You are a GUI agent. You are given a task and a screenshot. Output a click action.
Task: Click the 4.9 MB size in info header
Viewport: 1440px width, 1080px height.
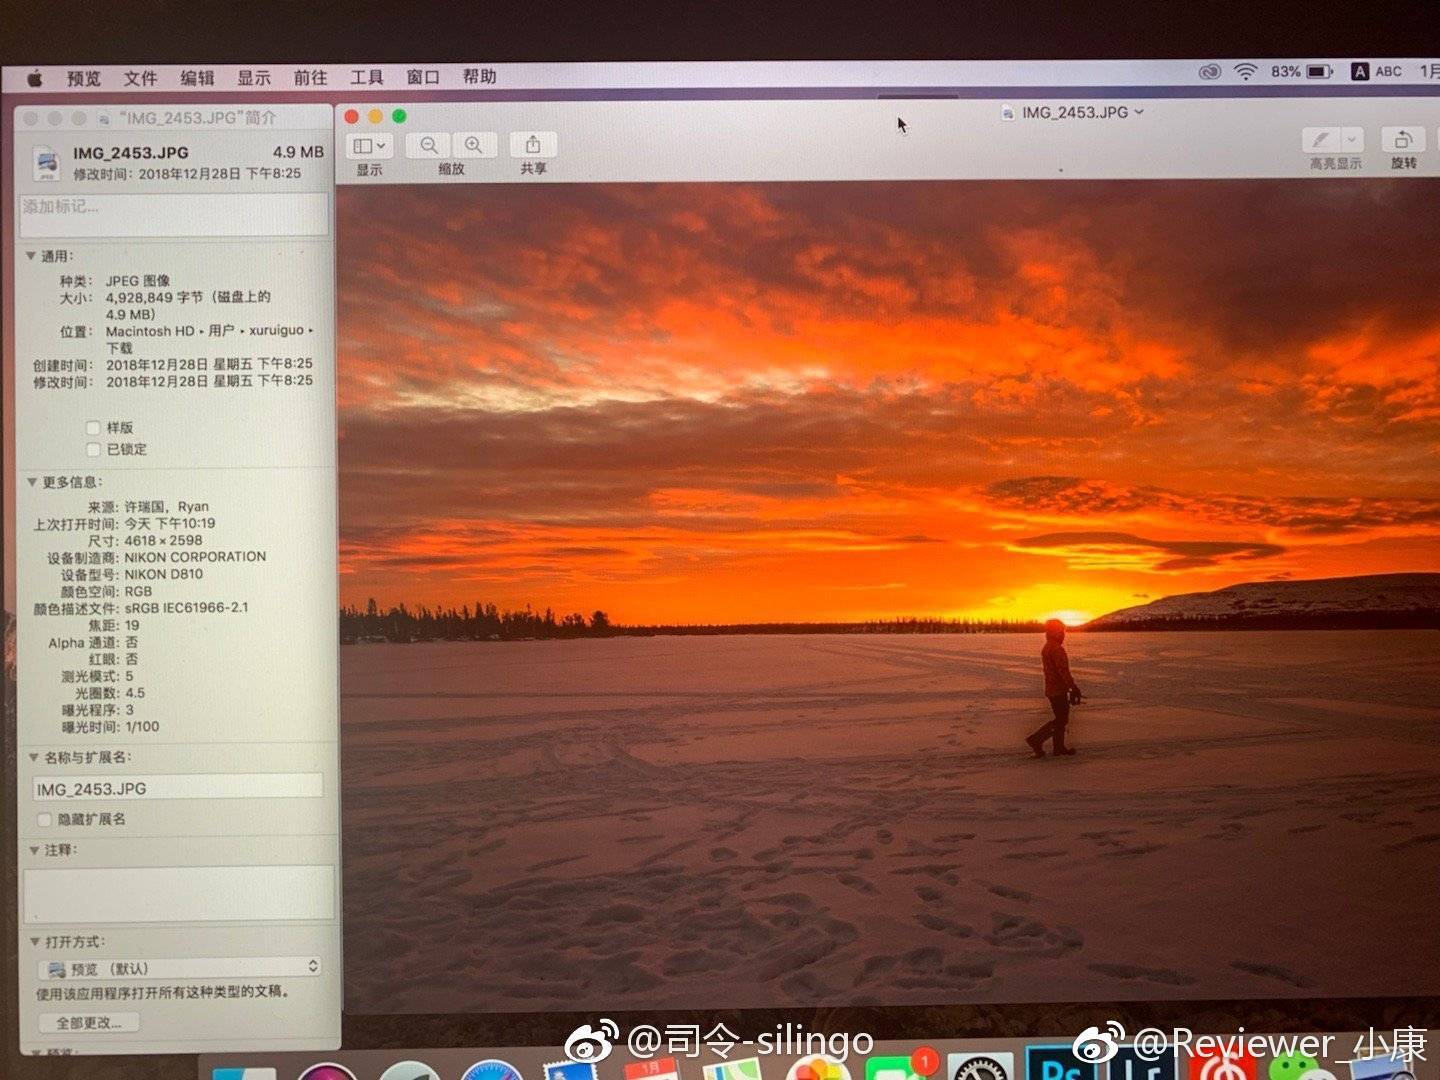(298, 152)
